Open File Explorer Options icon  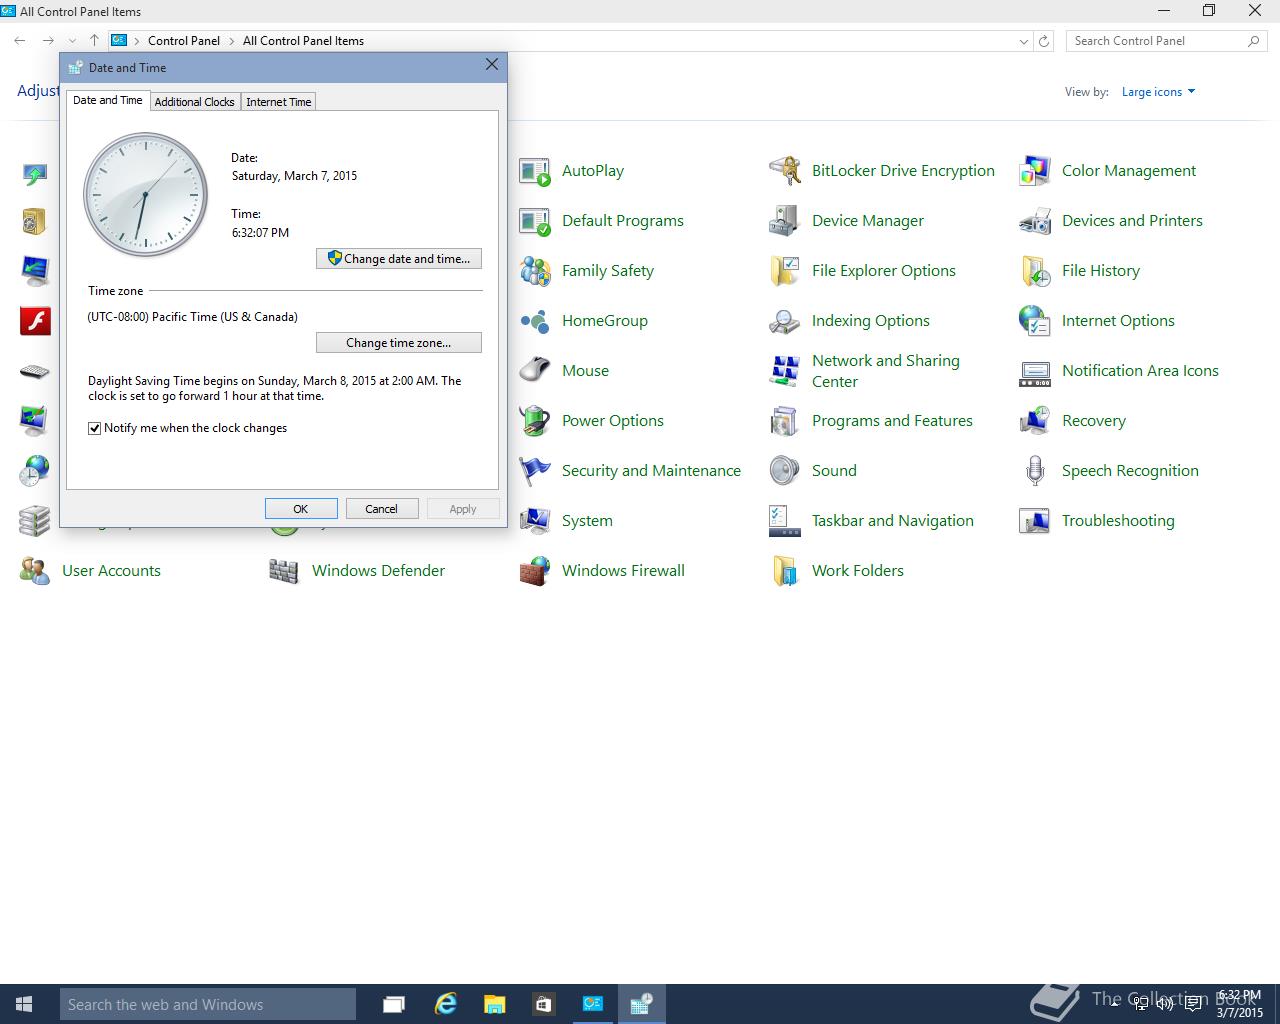tap(785, 271)
